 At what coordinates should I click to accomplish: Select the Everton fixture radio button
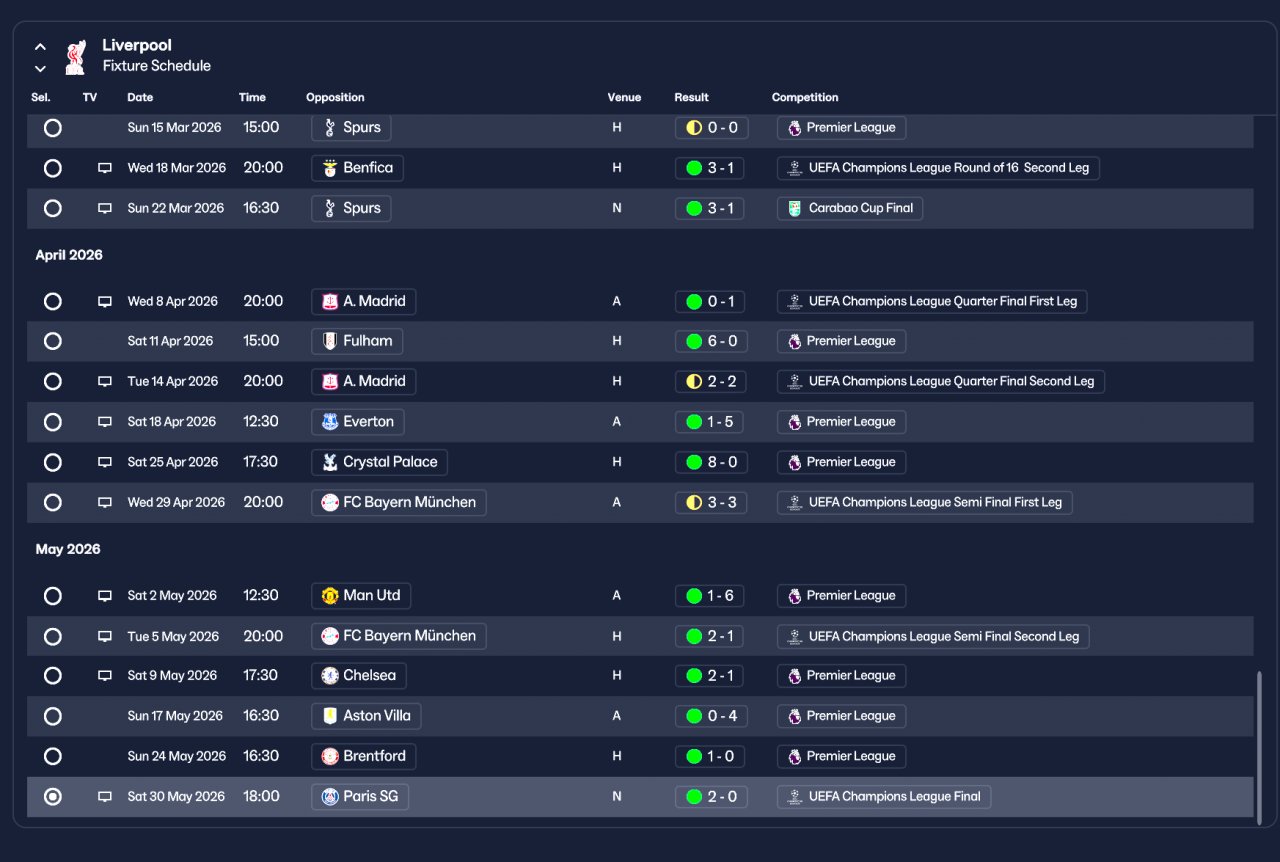pos(53,422)
